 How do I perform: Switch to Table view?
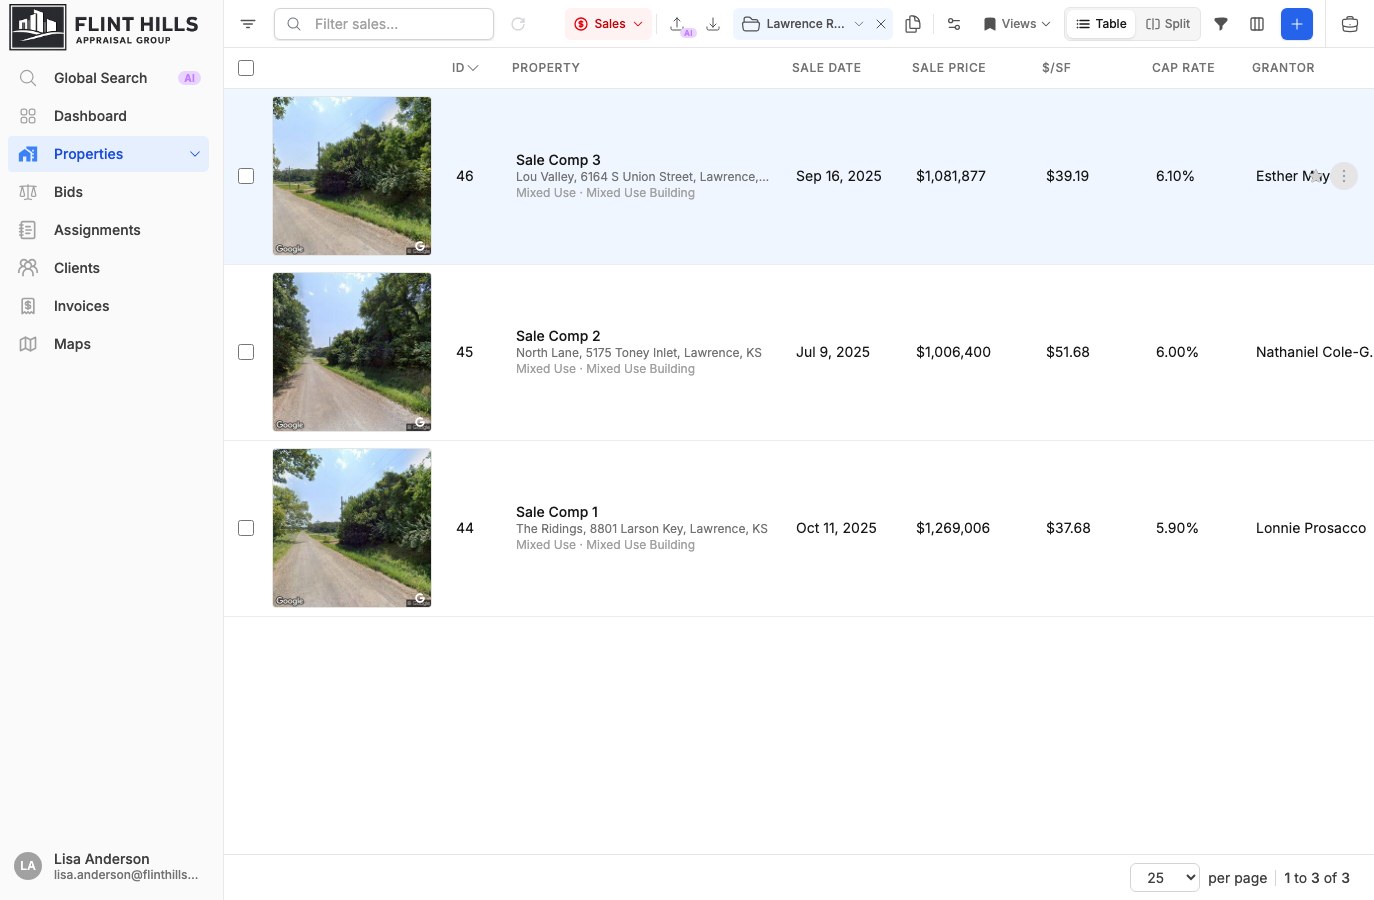point(1101,24)
